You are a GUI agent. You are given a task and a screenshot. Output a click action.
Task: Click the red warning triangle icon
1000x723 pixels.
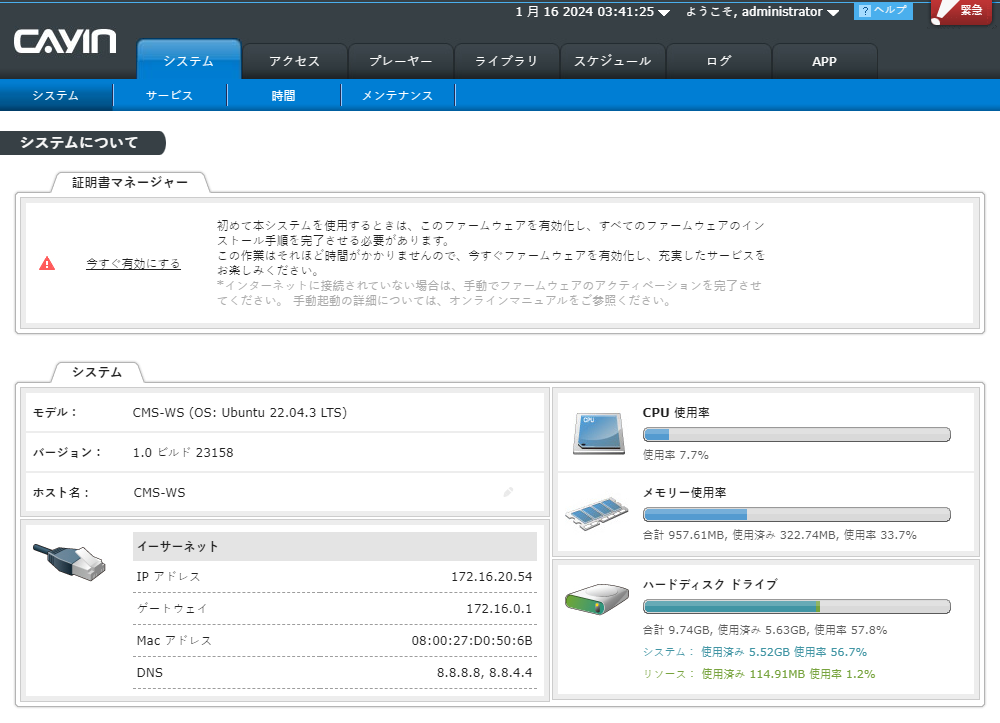pos(47,263)
